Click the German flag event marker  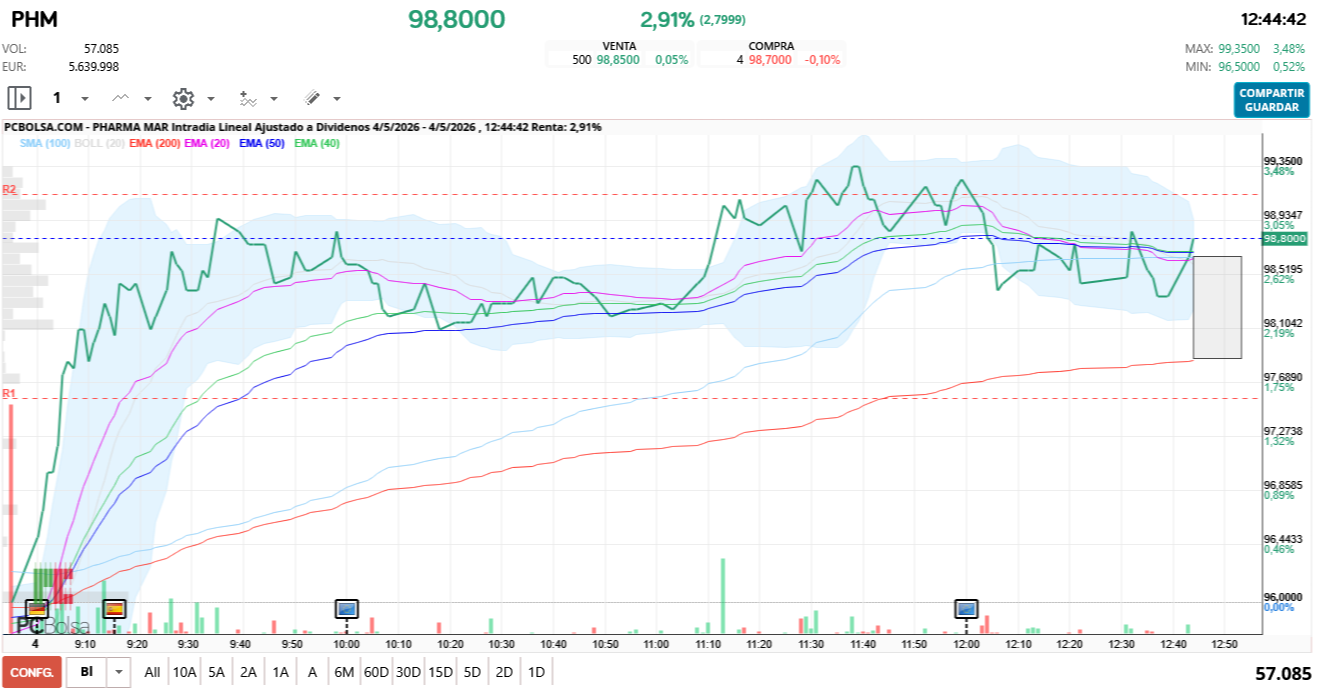pyautogui.click(x=37, y=607)
